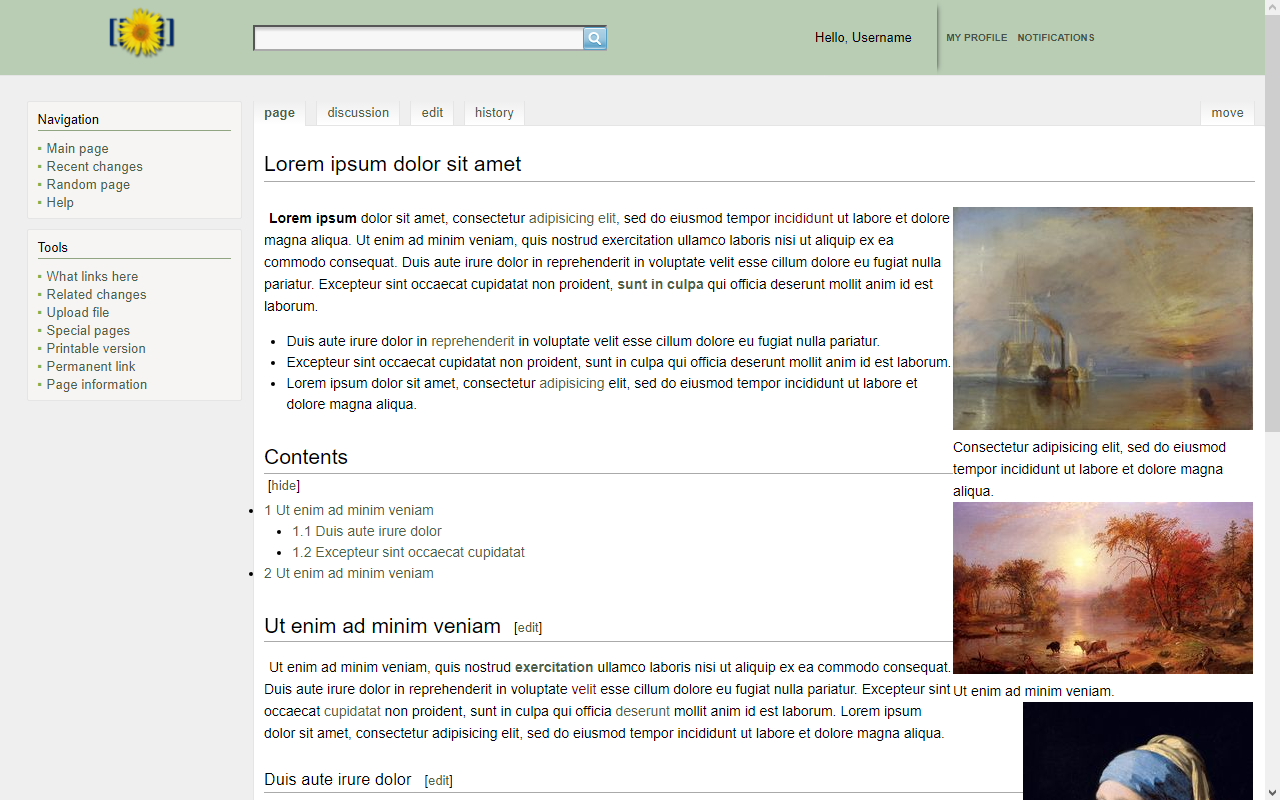Switch to the edit tab

pos(432,113)
